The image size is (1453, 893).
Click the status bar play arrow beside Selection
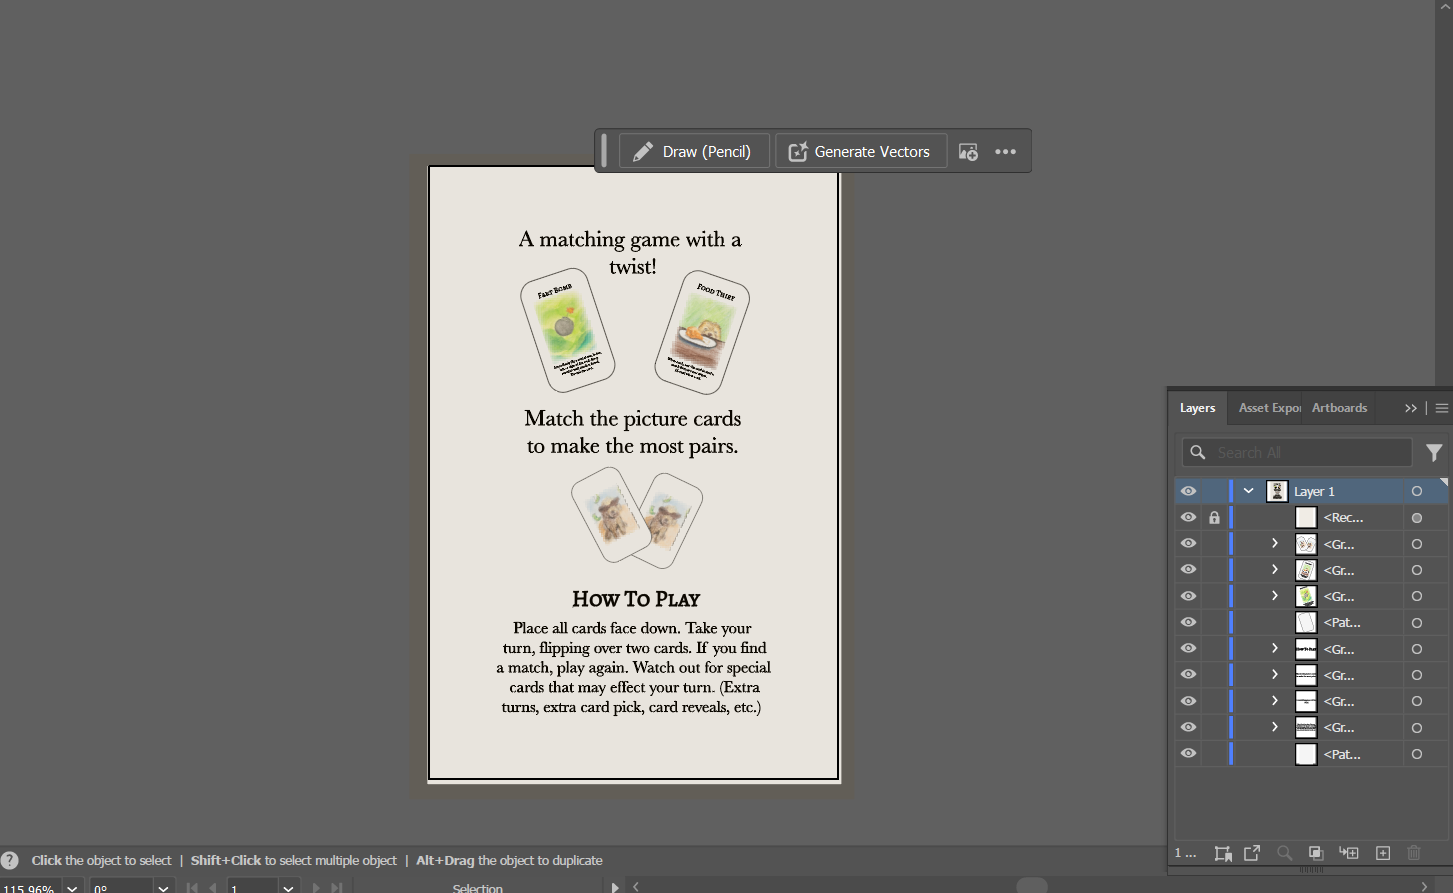point(615,887)
